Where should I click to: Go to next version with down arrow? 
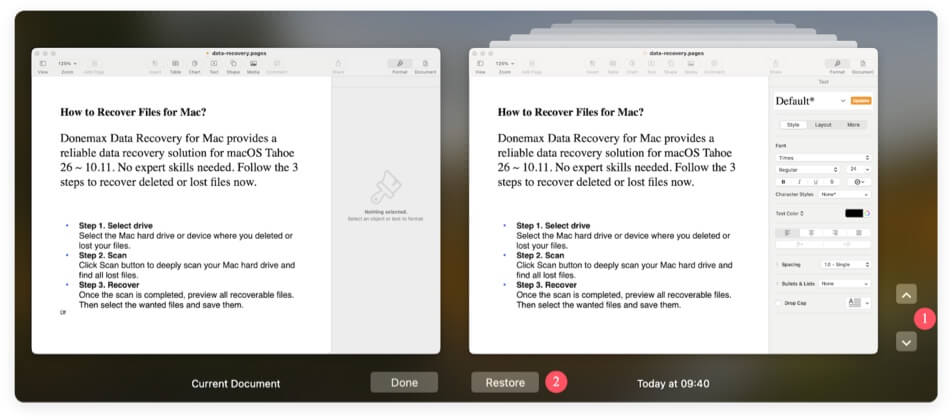906,342
